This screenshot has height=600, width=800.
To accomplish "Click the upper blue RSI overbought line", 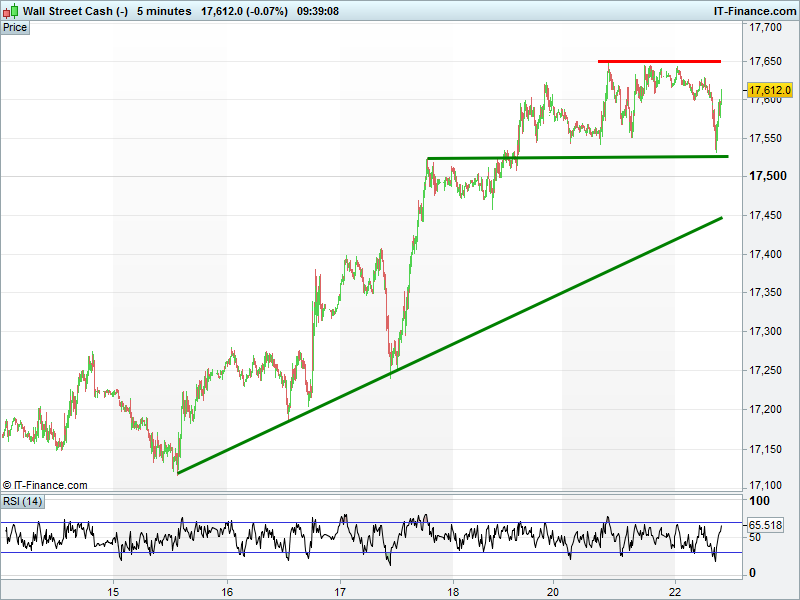I will 371,522.
